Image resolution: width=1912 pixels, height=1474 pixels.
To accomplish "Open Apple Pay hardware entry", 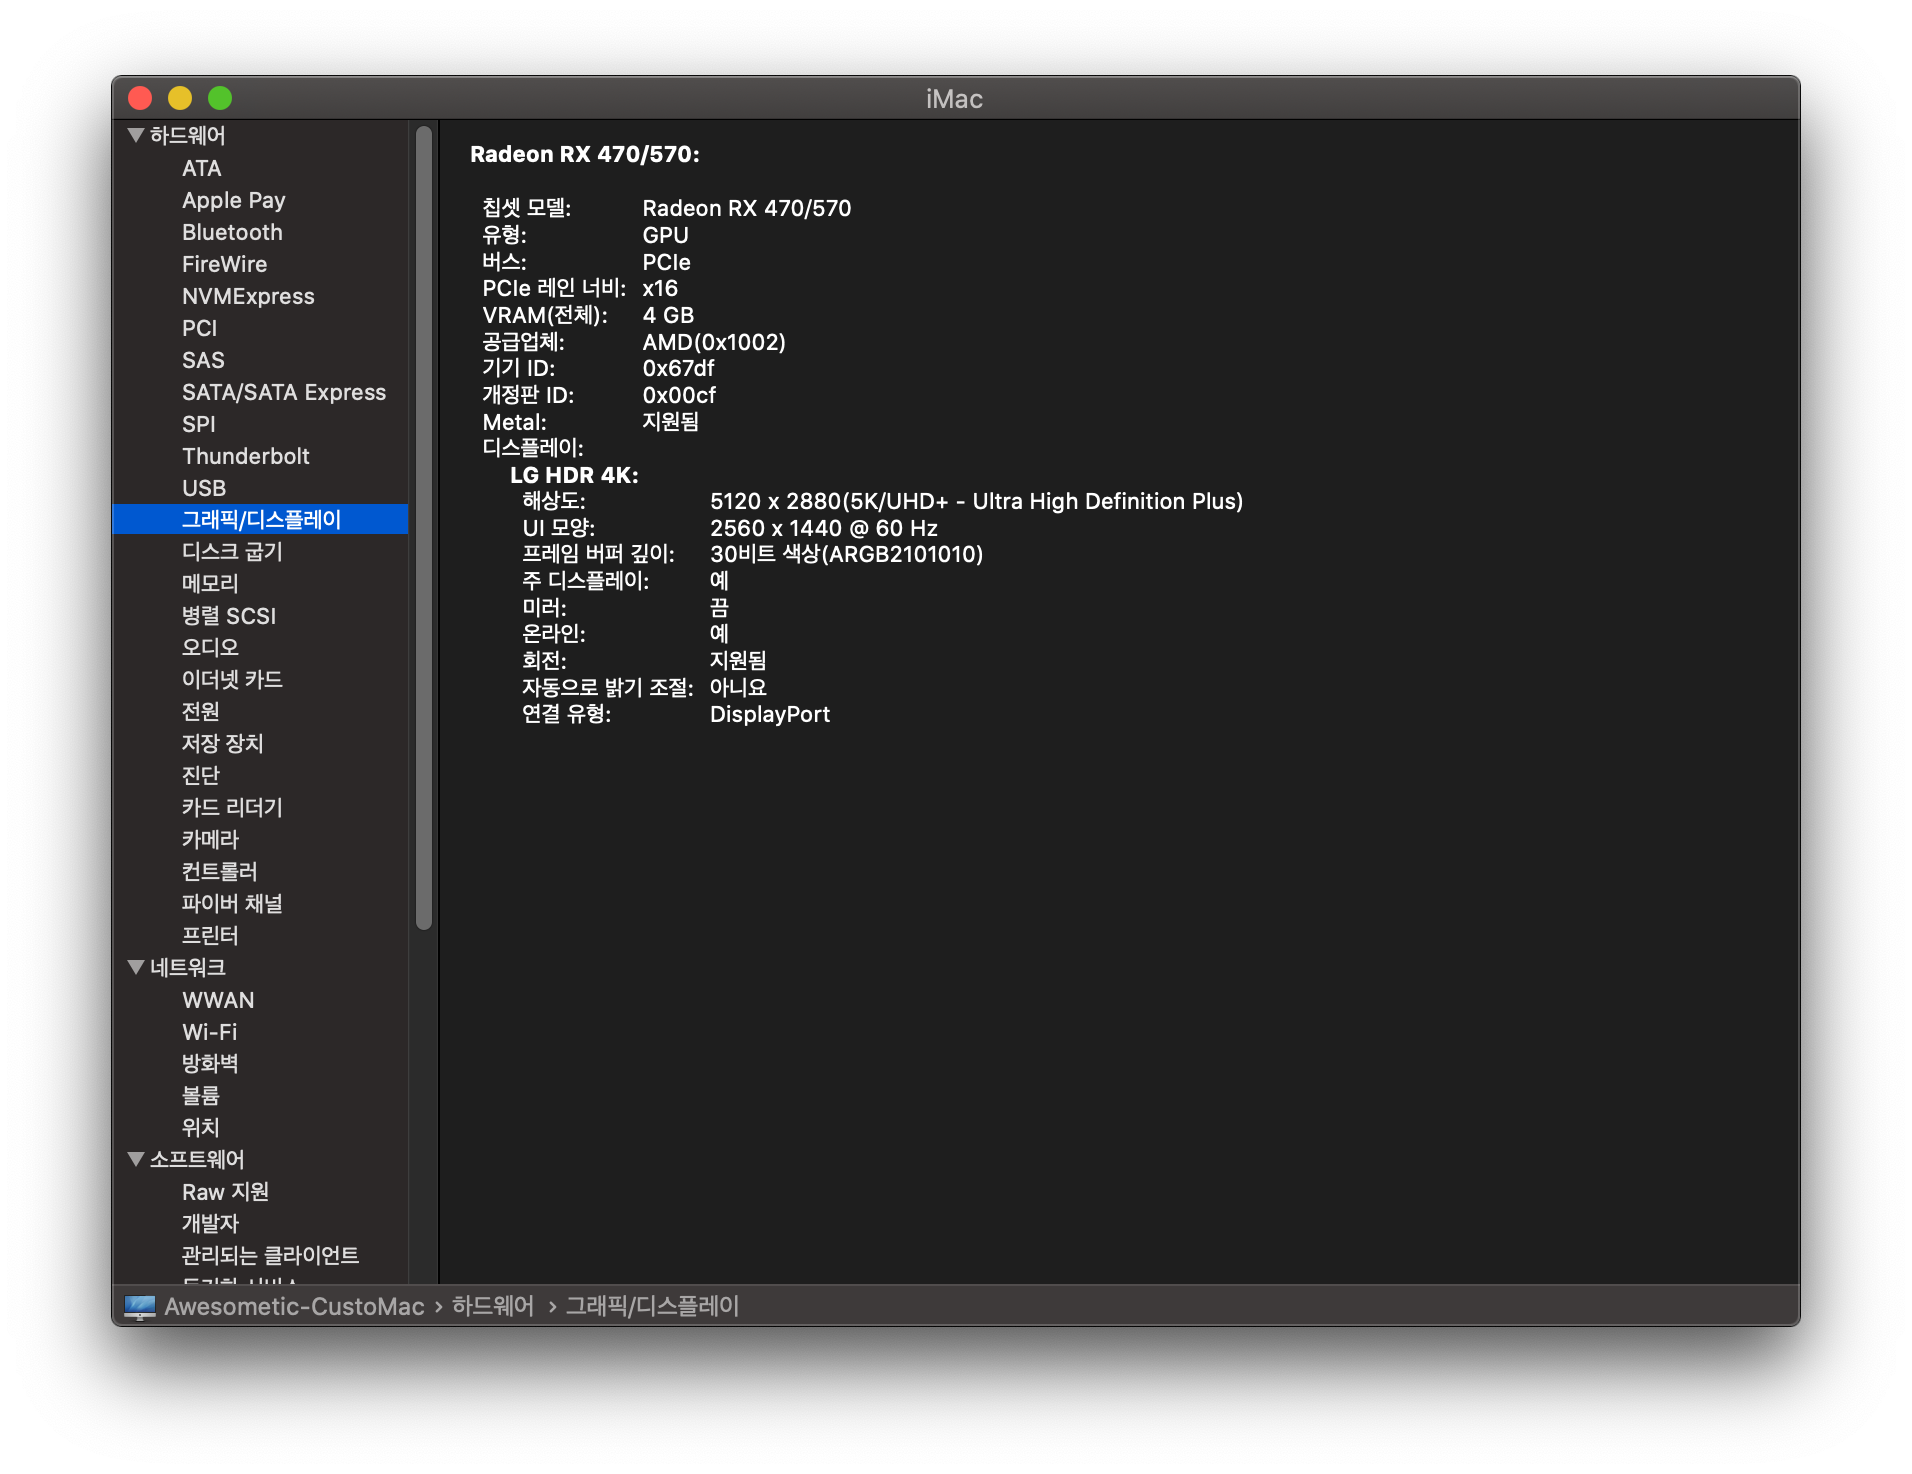I will pos(233,200).
